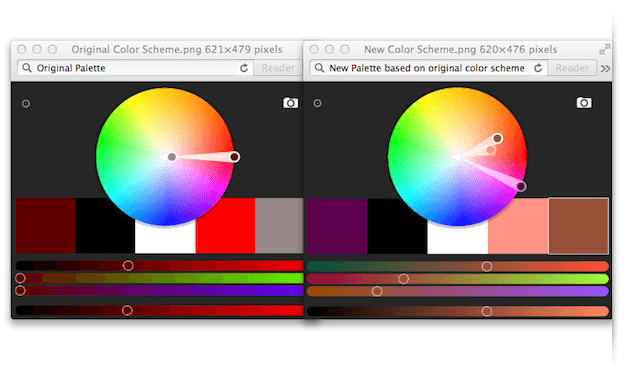Click the search magnifier in New Palette address bar

[319, 68]
